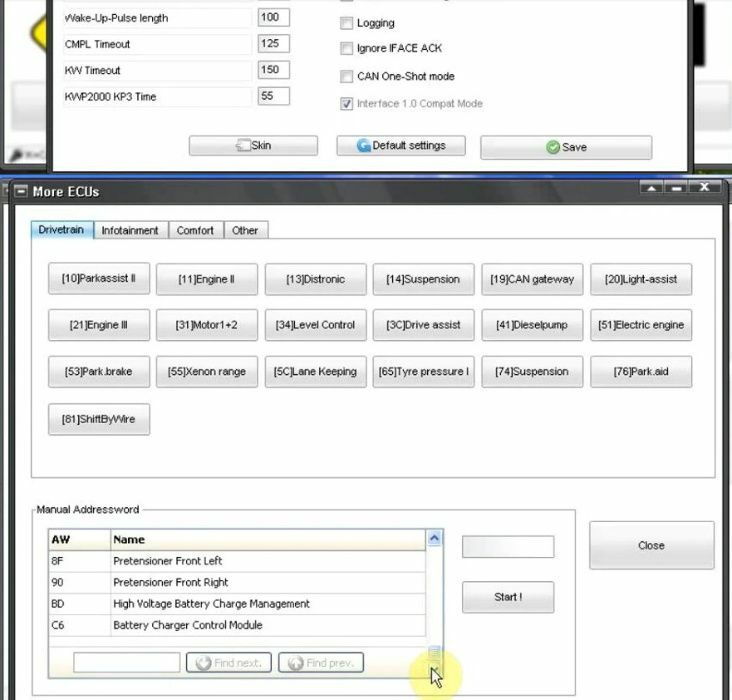The height and width of the screenshot is (700, 732).
Task: Click Find next. button
Action: tap(229, 663)
